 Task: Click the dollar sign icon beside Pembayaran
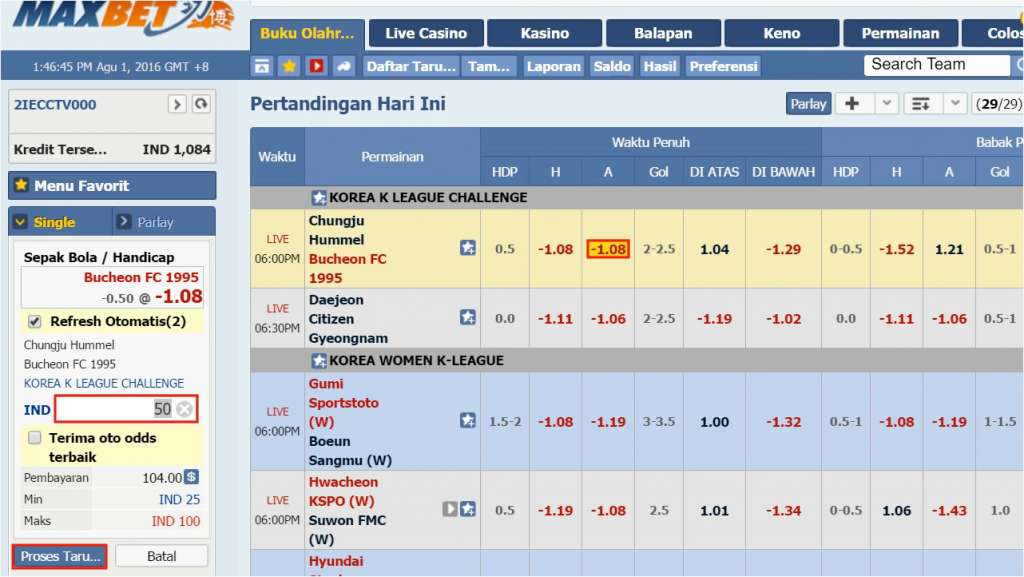pos(192,478)
